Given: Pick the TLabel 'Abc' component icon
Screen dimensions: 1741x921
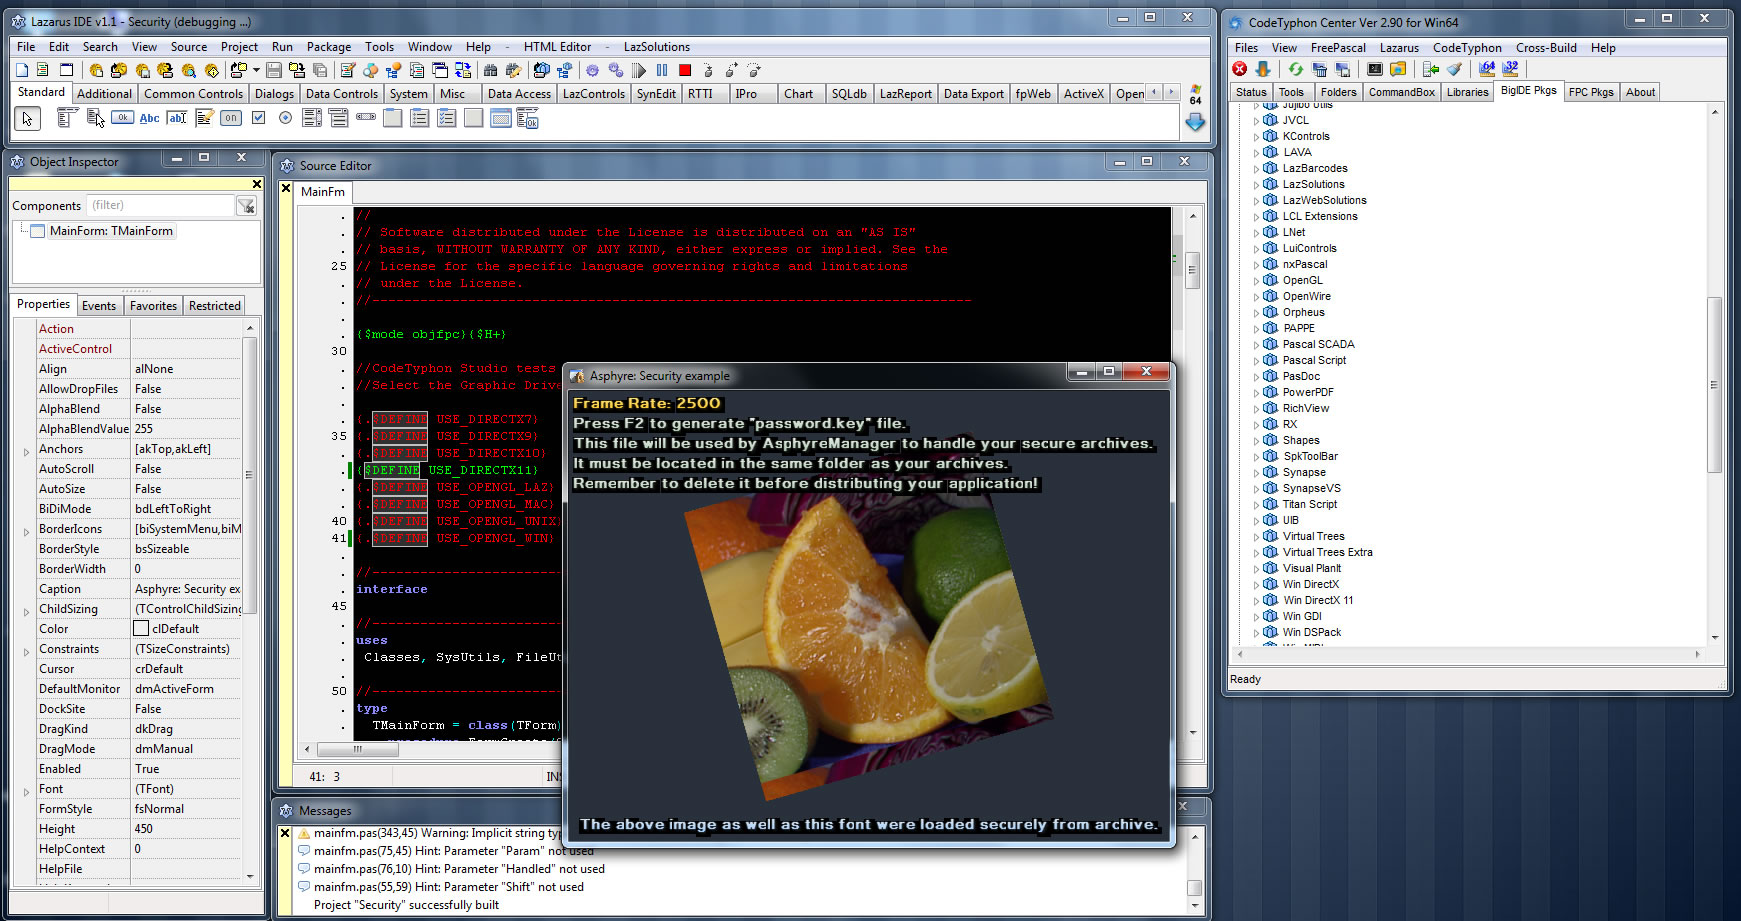Looking at the screenshot, I should tap(149, 118).
